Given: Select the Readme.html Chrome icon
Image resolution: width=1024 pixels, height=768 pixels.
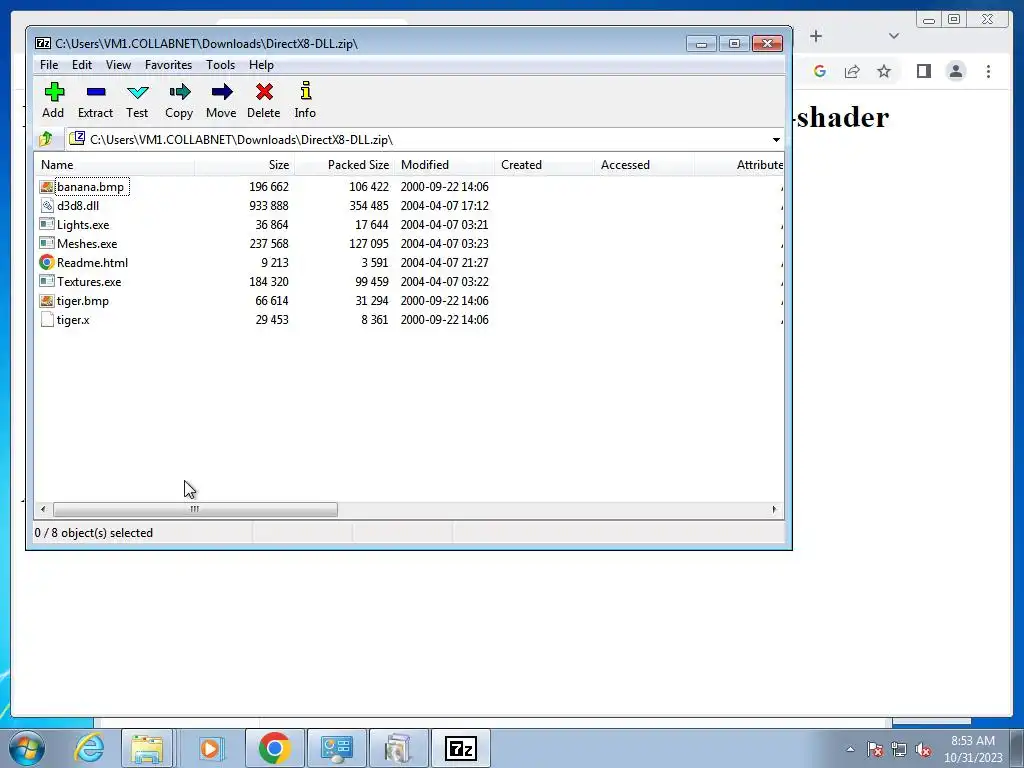Looking at the screenshot, I should point(46,263).
